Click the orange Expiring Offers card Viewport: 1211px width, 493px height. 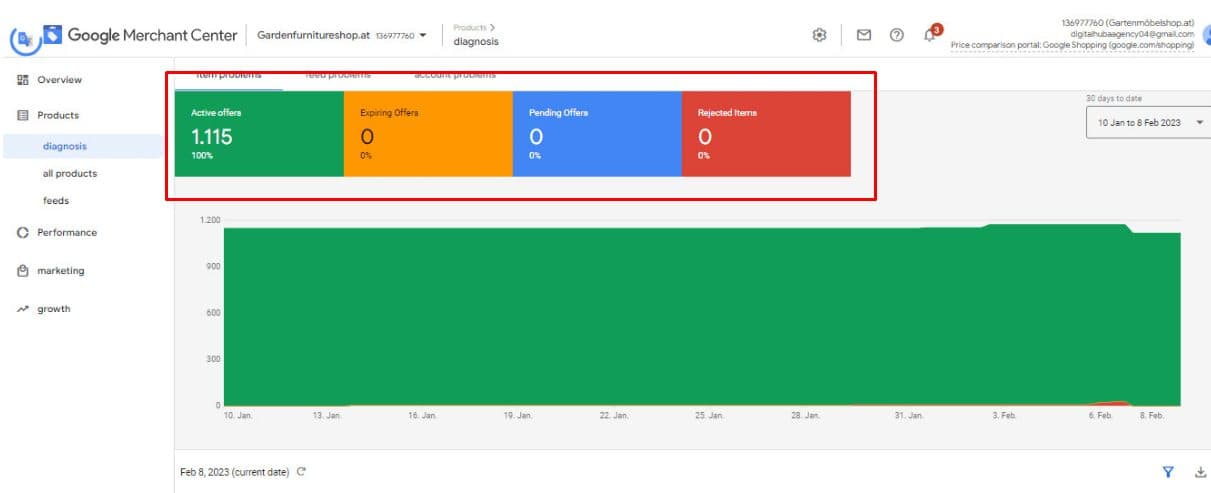[x=428, y=134]
